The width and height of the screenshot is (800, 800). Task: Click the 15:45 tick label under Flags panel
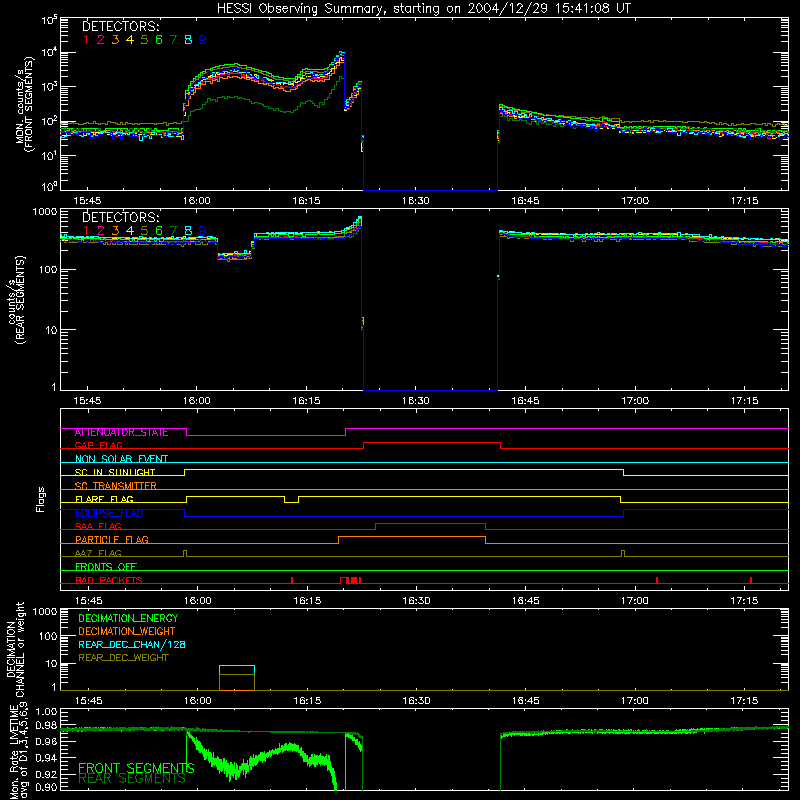tap(88, 601)
